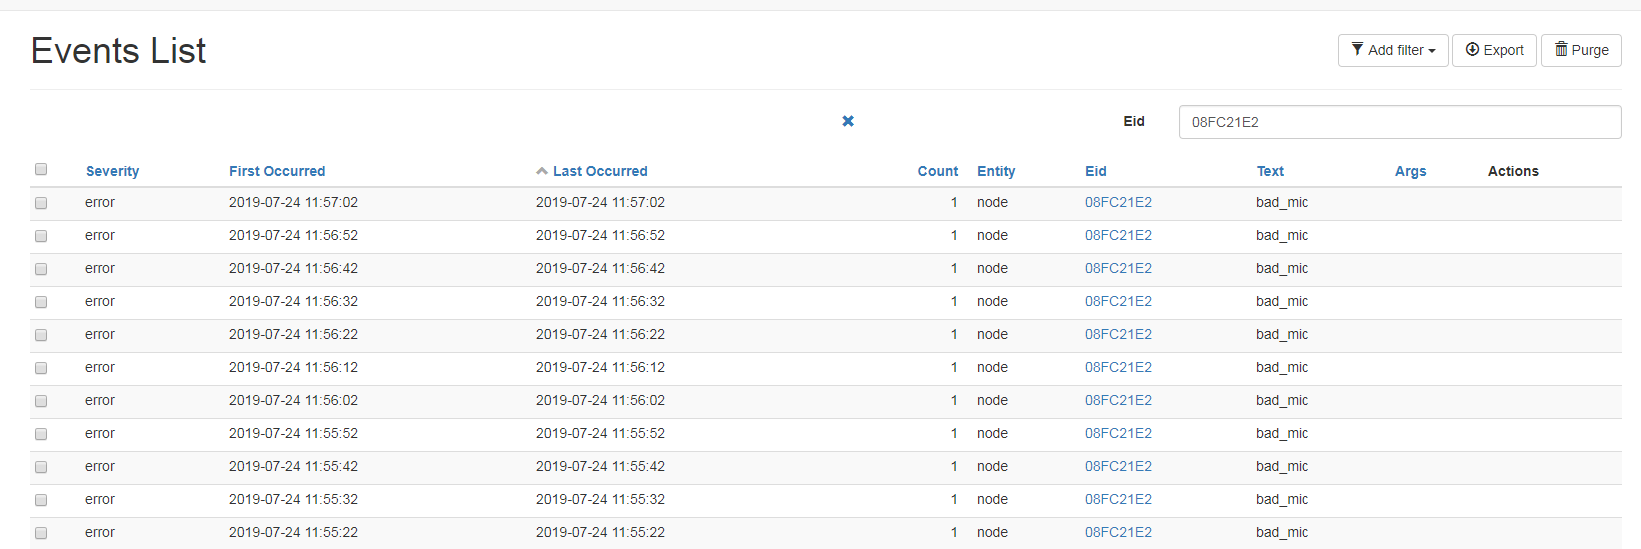
Task: Check the row for 2019-07-24 11:56:12
Action: [41, 368]
